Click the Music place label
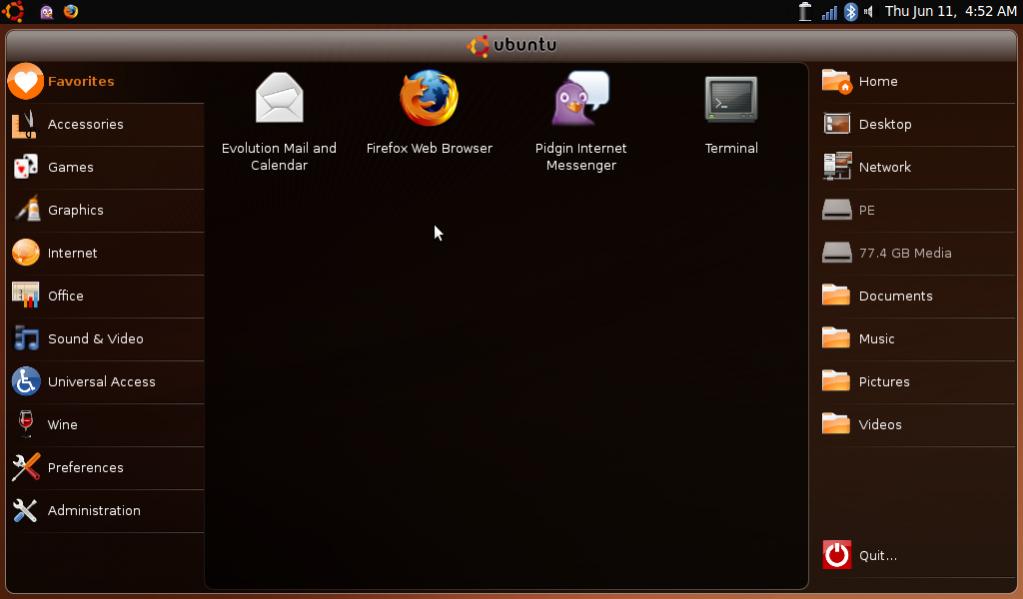The height and width of the screenshot is (599, 1023). pyautogui.click(x=876, y=339)
